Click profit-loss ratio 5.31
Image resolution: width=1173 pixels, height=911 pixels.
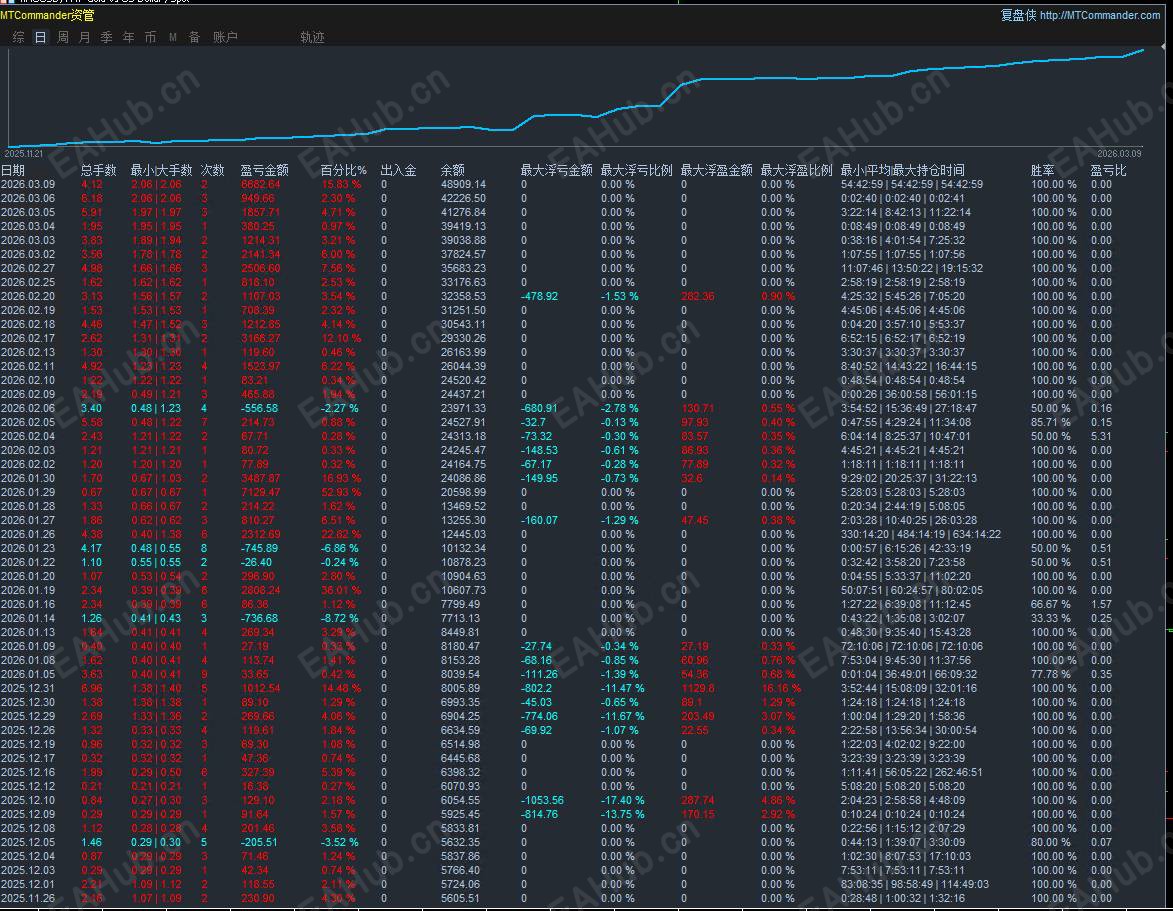[x=1100, y=436]
